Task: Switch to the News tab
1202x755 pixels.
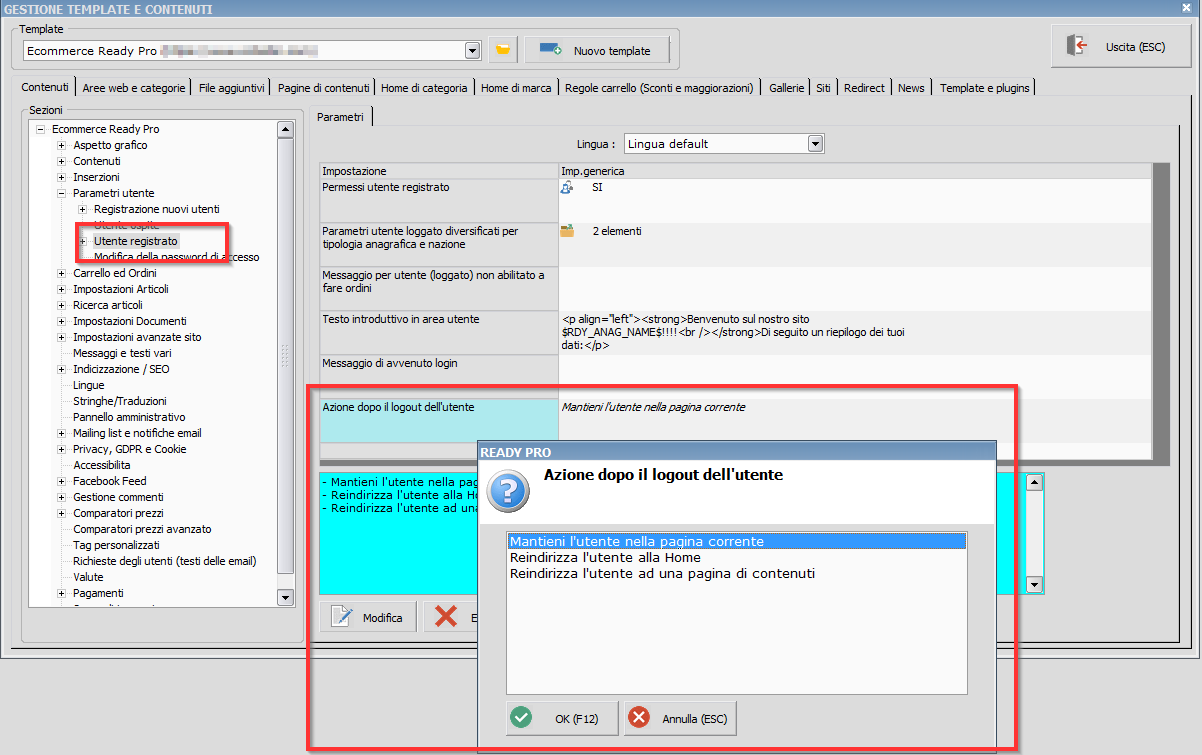Action: pos(911,88)
